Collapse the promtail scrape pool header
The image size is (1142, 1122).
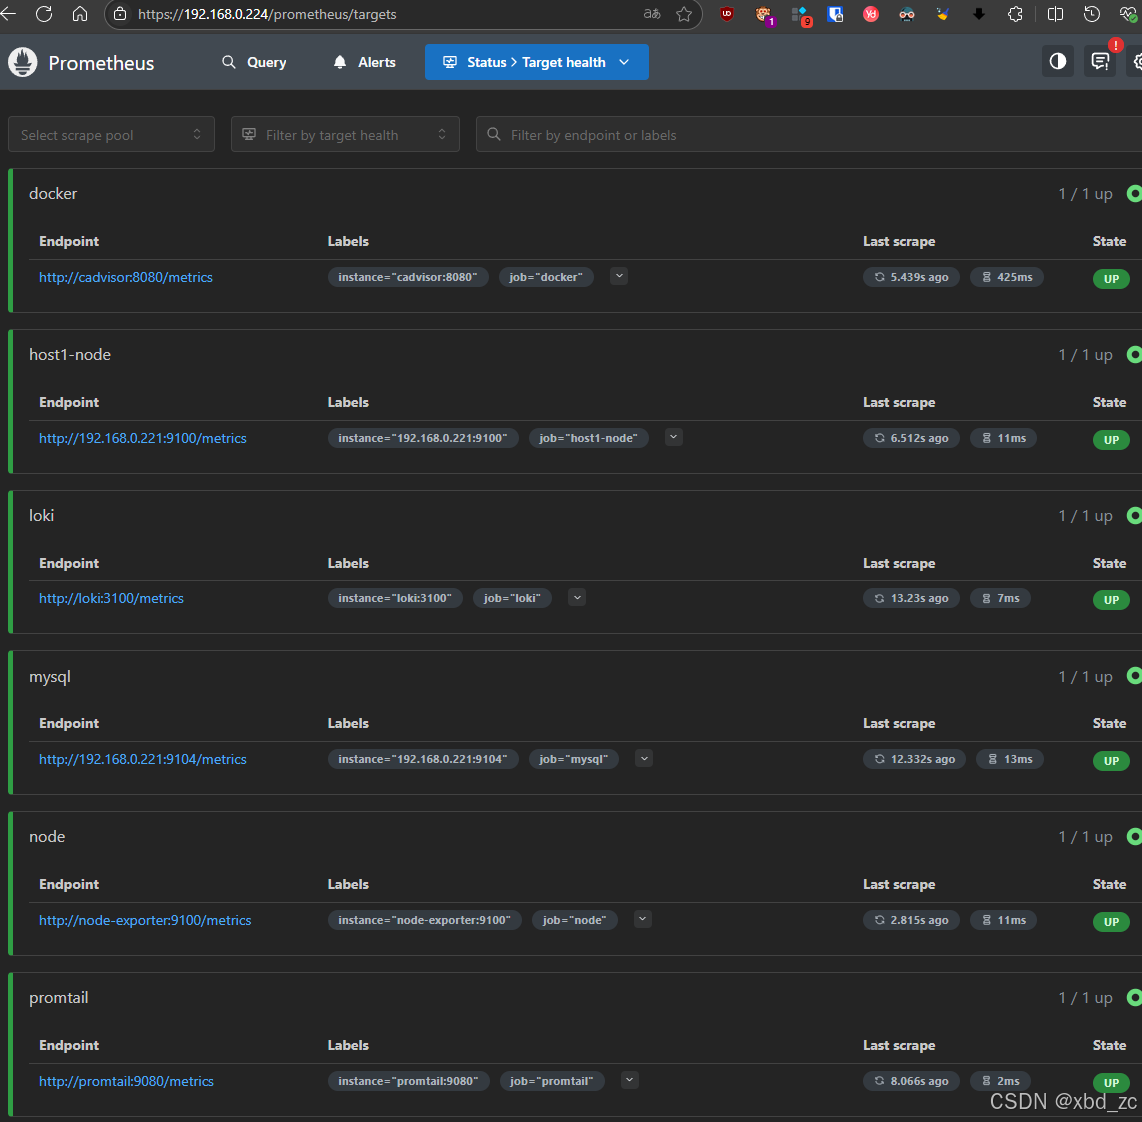579,997
